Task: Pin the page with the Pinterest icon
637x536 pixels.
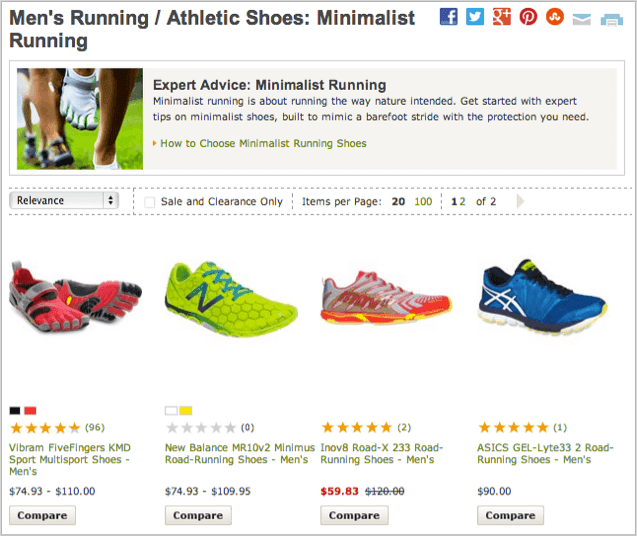Action: [x=528, y=17]
